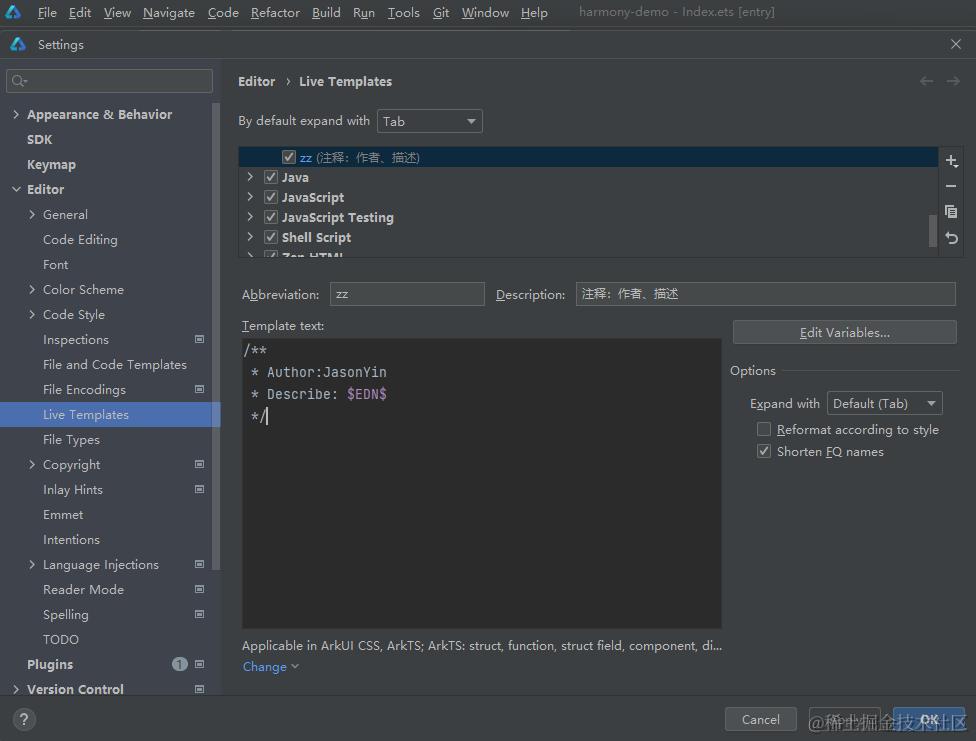Click the project-level icon beside File Encodings

[x=199, y=389]
